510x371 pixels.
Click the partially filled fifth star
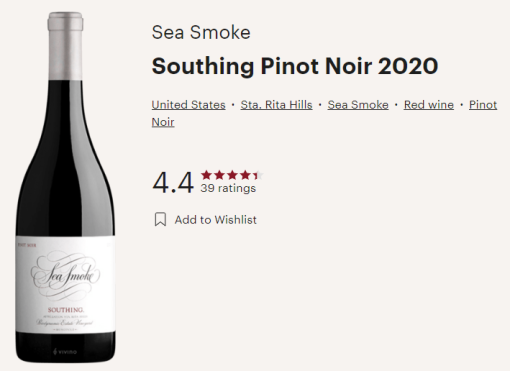point(258,175)
